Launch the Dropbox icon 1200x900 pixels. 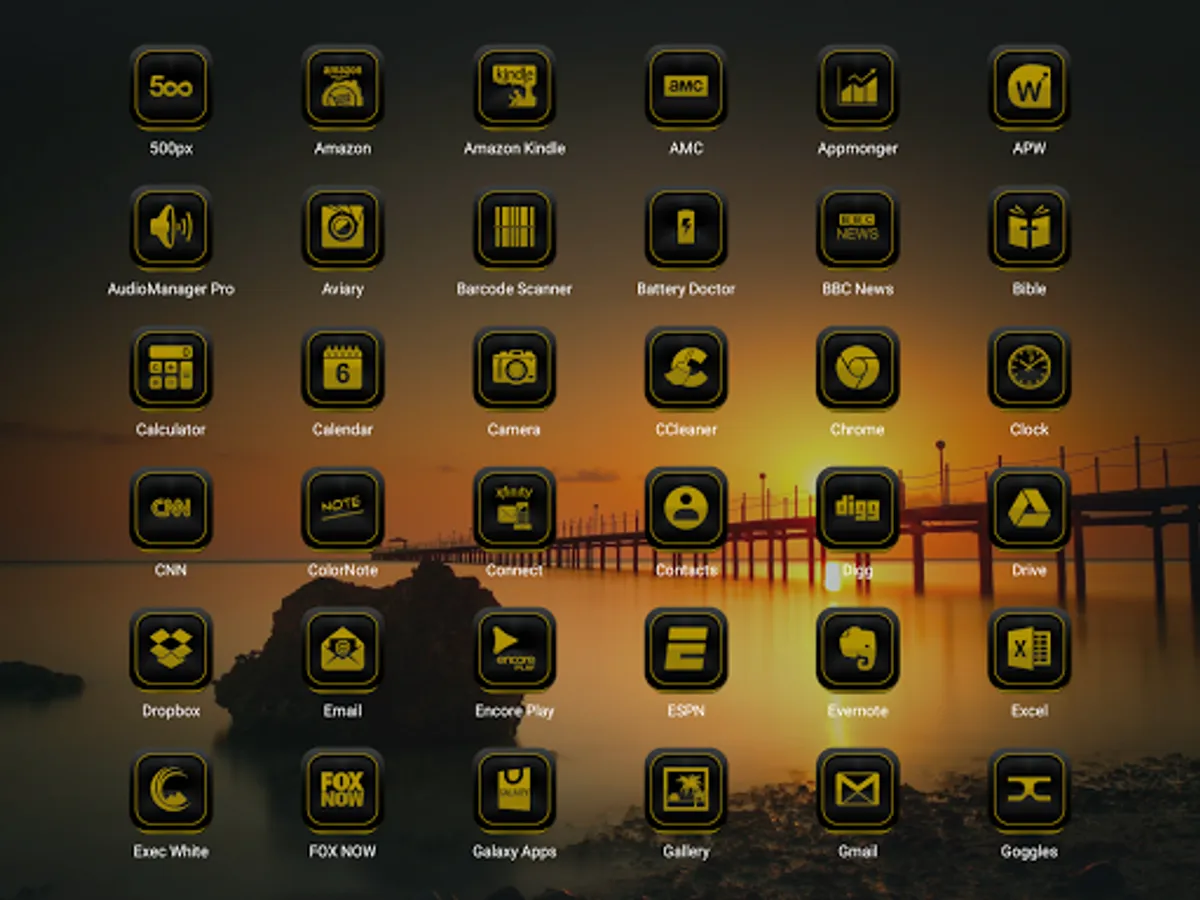click(171, 650)
